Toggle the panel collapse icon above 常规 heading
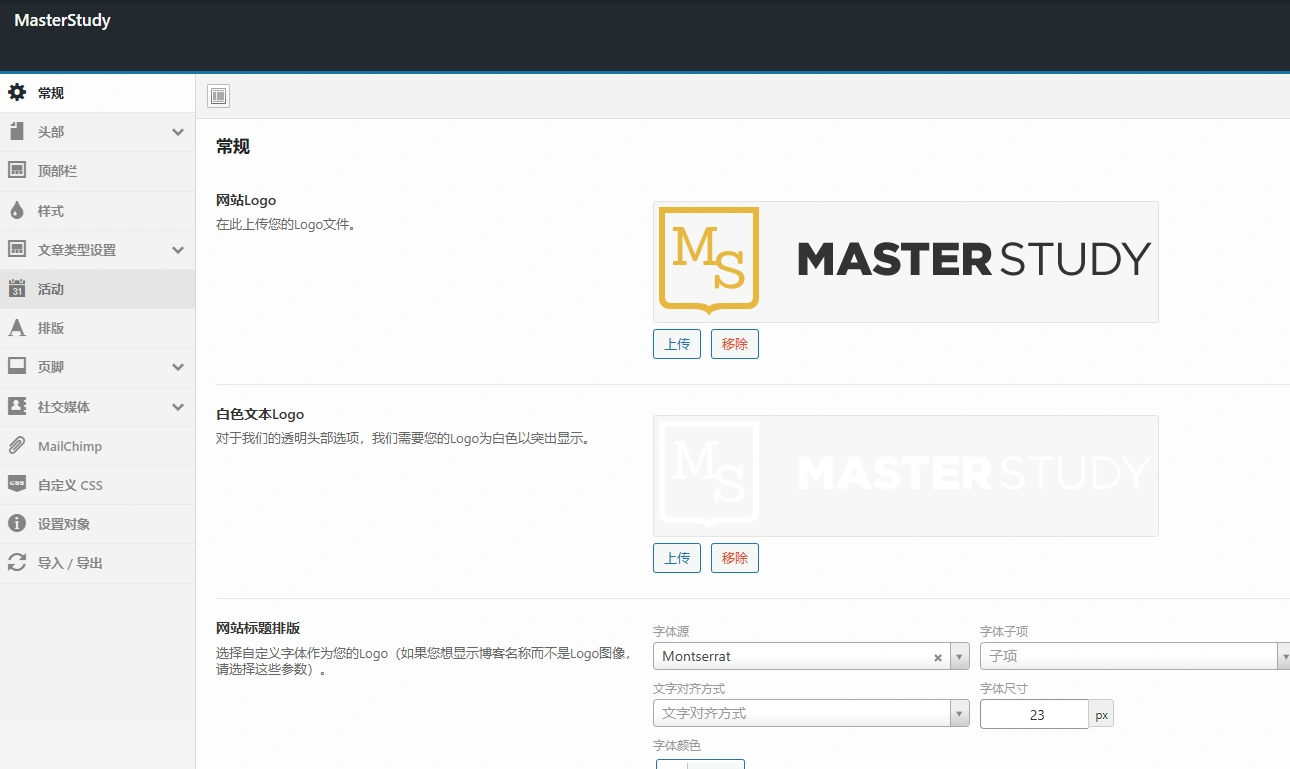1290x769 pixels. click(218, 96)
